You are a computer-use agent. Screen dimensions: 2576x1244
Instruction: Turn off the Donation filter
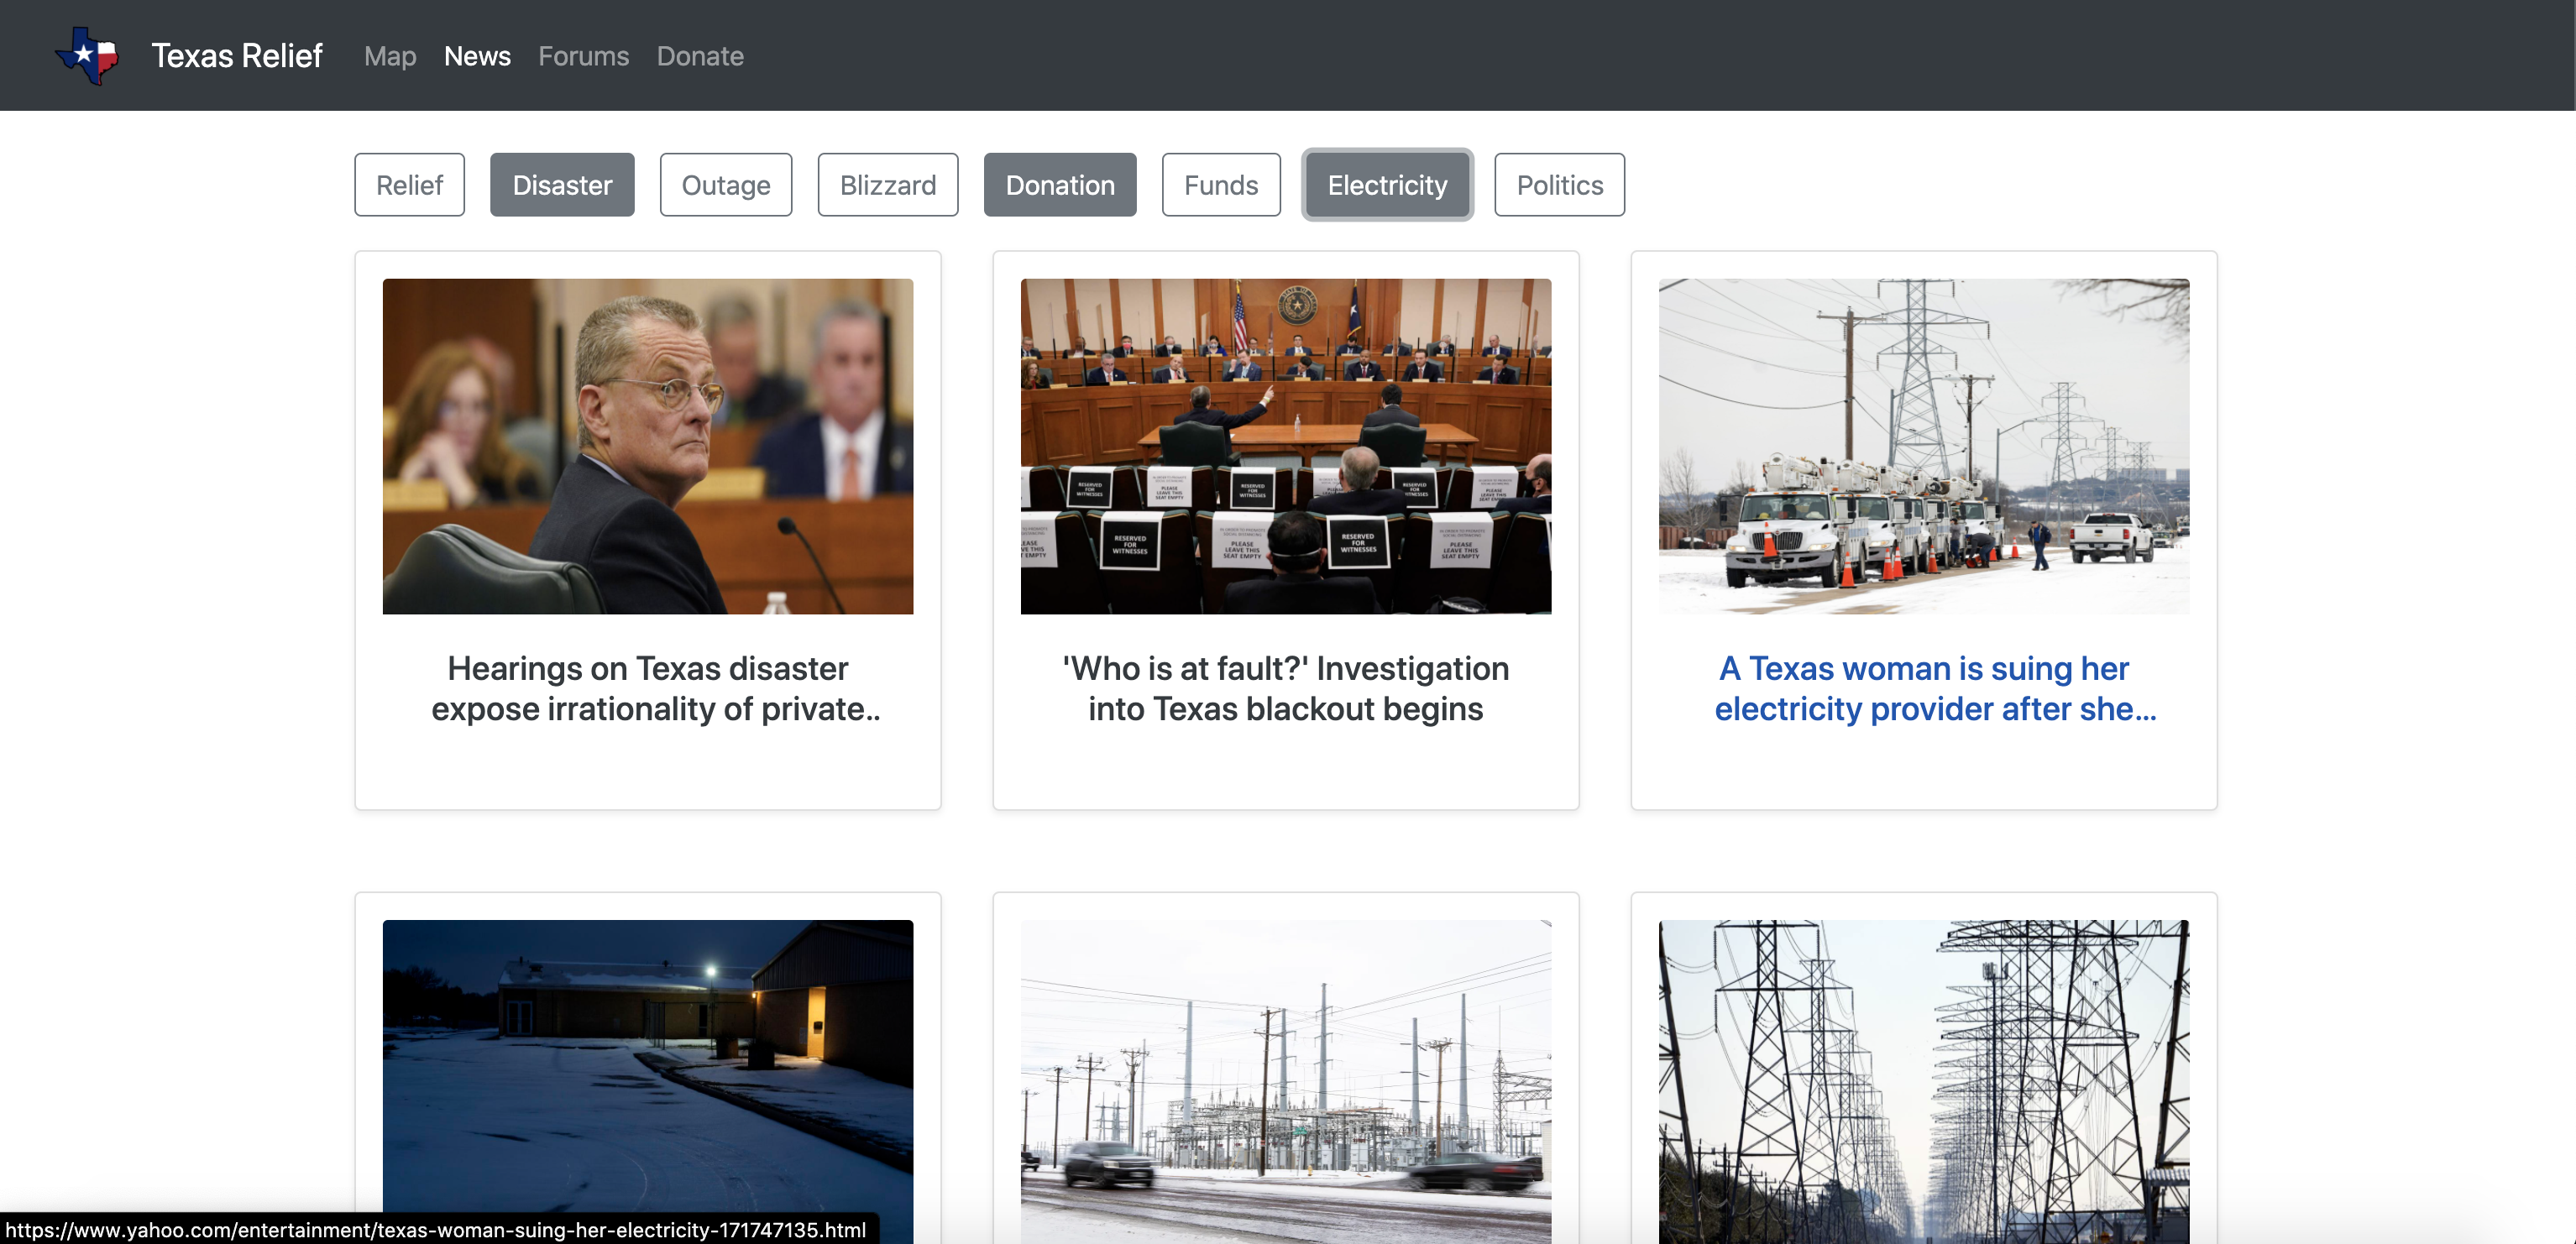coord(1059,185)
